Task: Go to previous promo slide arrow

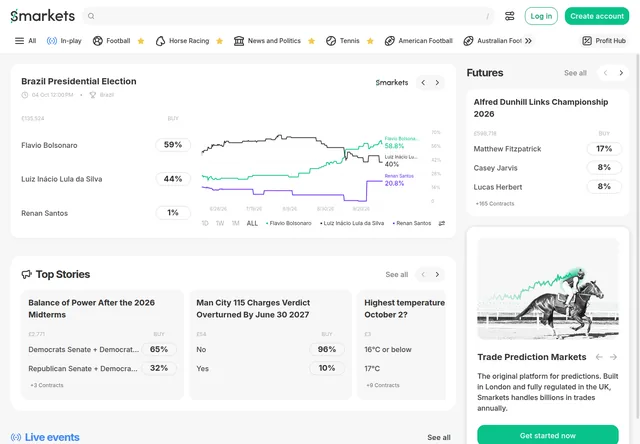Action: pyautogui.click(x=599, y=357)
